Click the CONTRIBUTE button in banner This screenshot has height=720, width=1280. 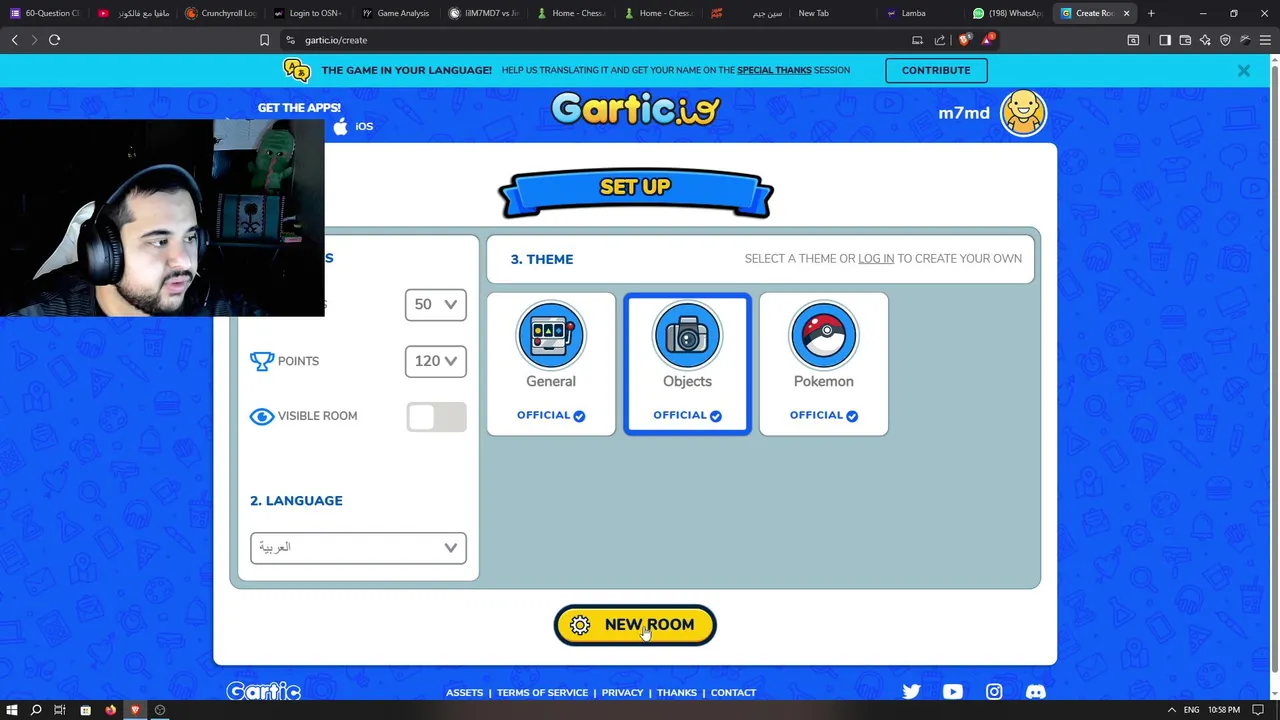click(936, 70)
